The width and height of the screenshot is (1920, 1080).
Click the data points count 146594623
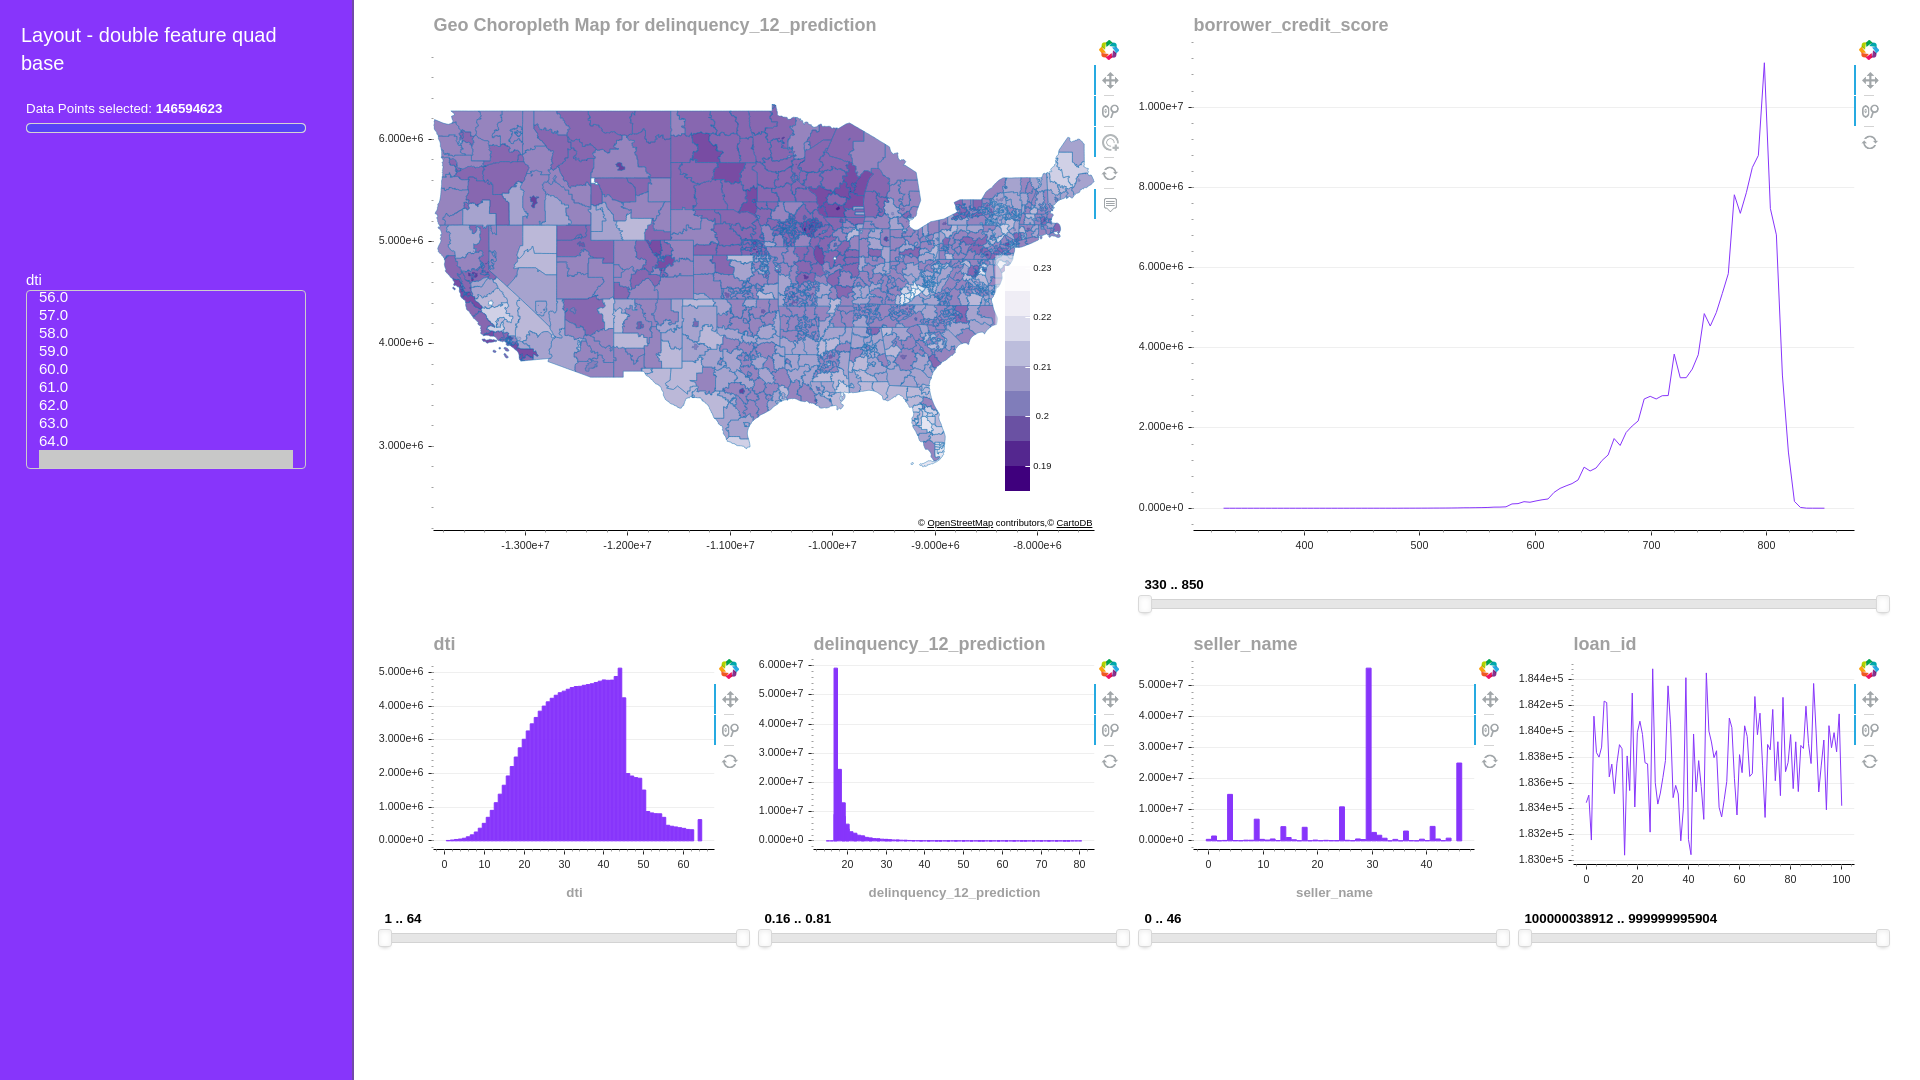click(x=189, y=109)
